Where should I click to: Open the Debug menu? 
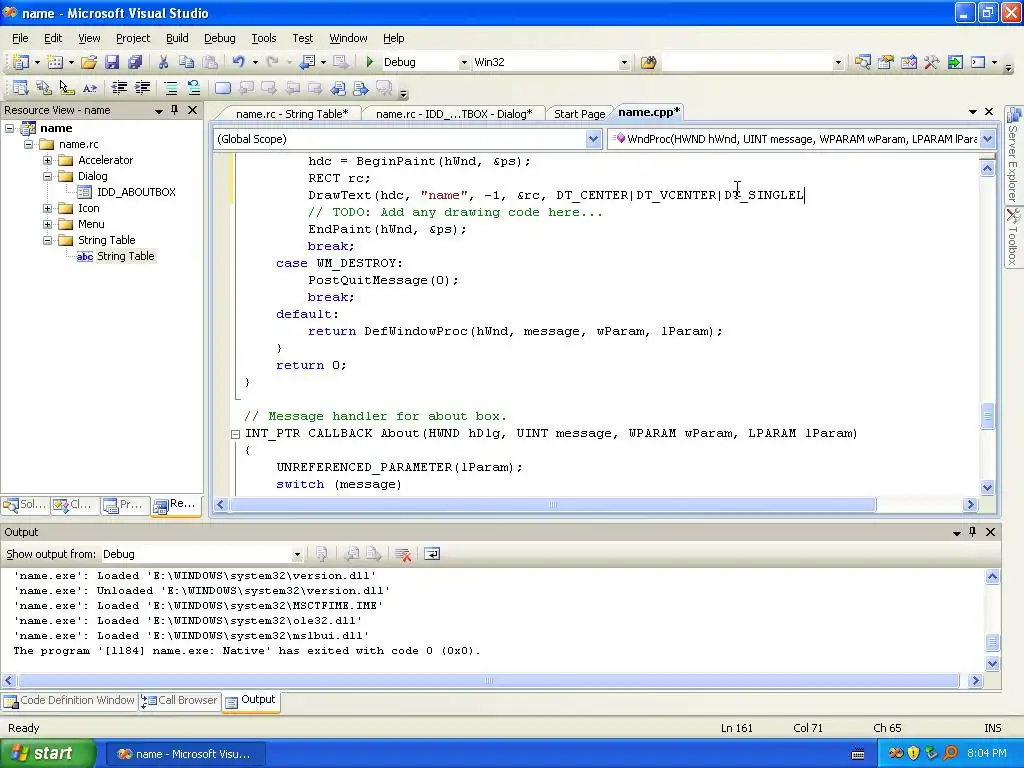point(219,39)
